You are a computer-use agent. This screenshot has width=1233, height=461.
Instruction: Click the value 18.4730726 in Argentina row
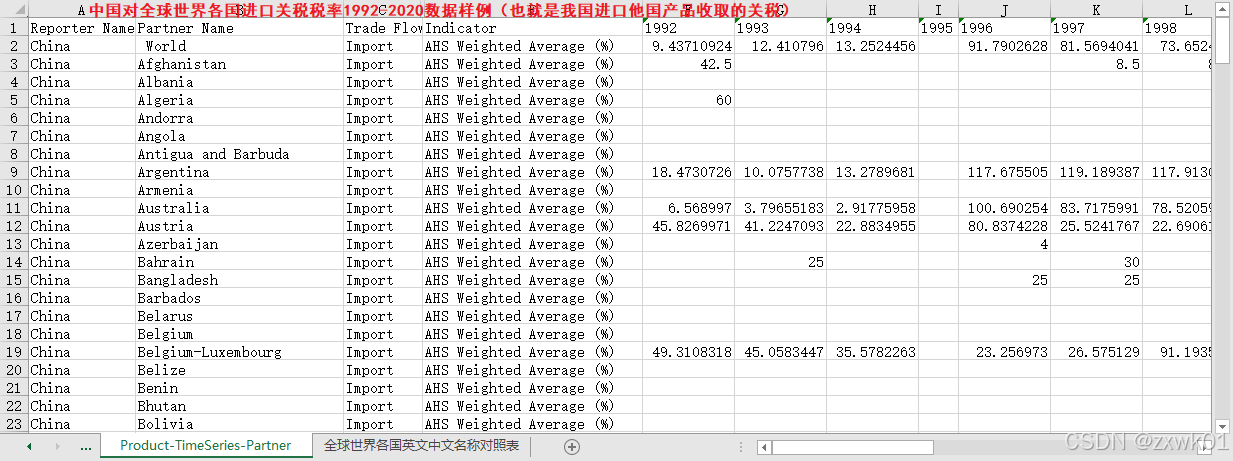point(689,172)
